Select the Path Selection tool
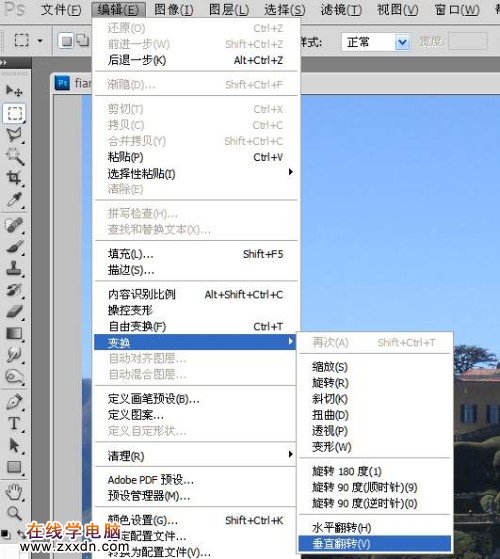The image size is (500, 559). (14, 445)
